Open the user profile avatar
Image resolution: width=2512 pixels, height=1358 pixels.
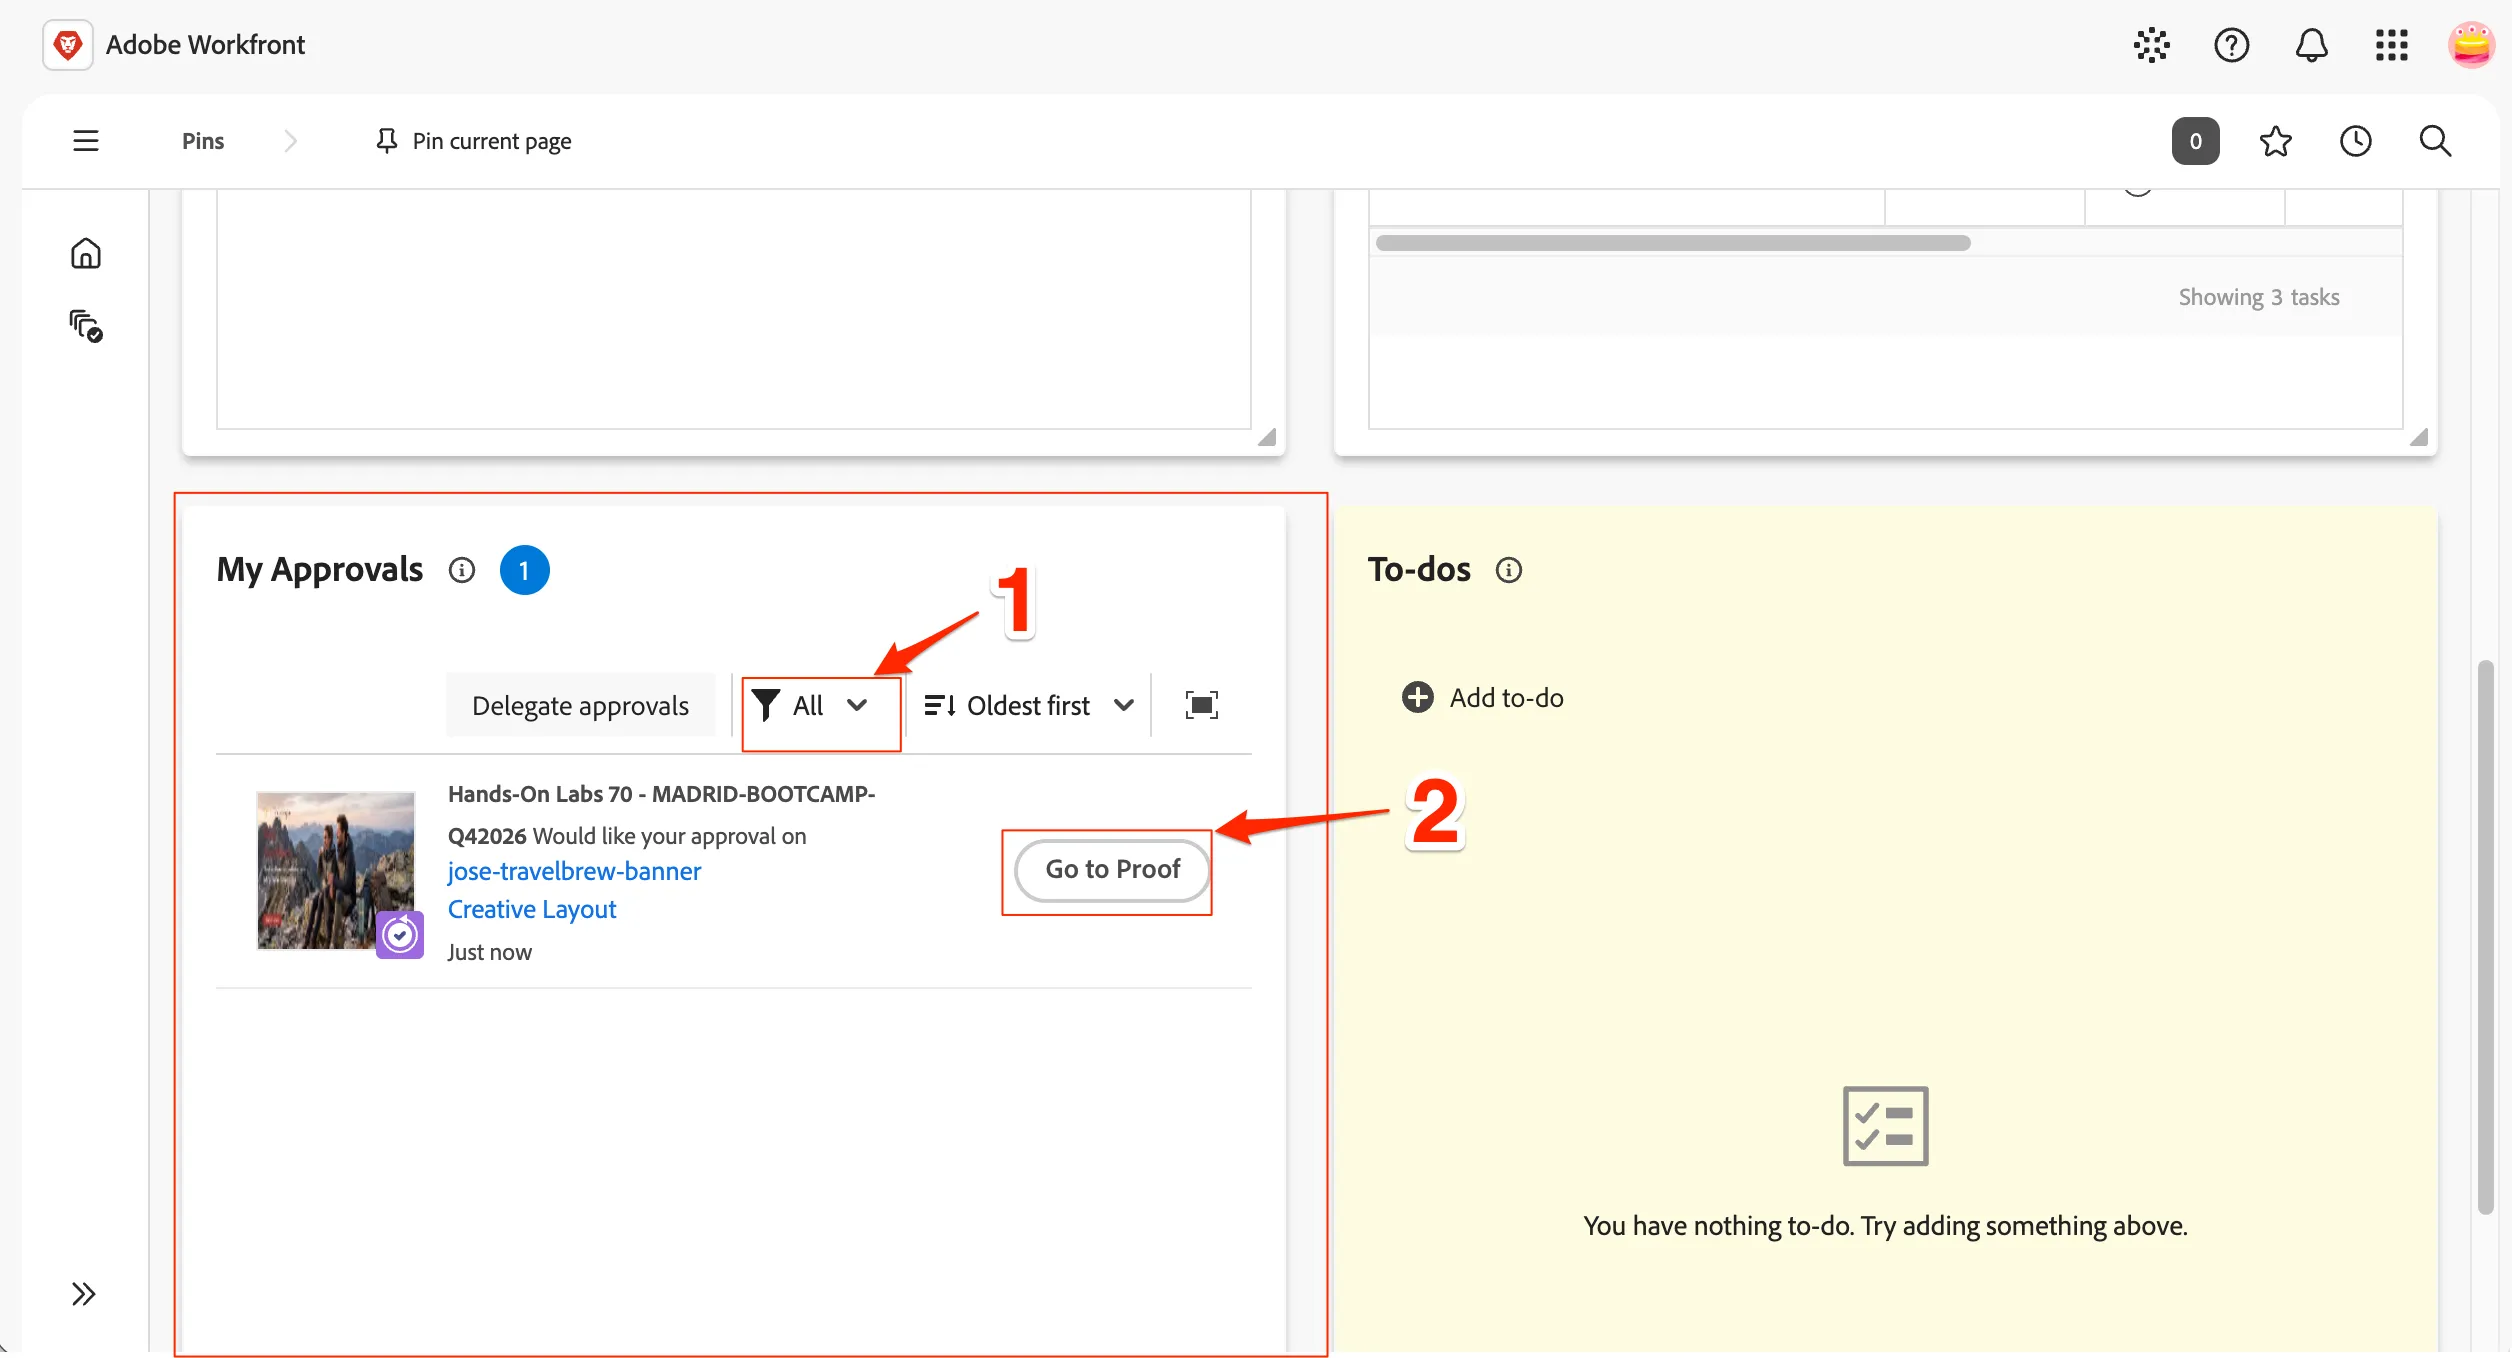click(2471, 45)
